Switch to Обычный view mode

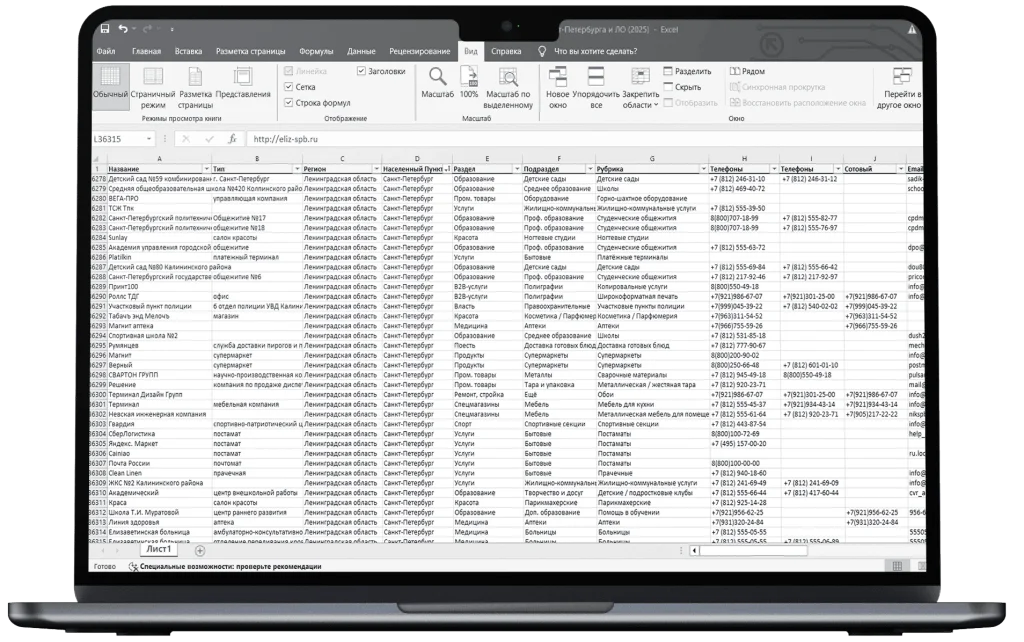click(110, 85)
